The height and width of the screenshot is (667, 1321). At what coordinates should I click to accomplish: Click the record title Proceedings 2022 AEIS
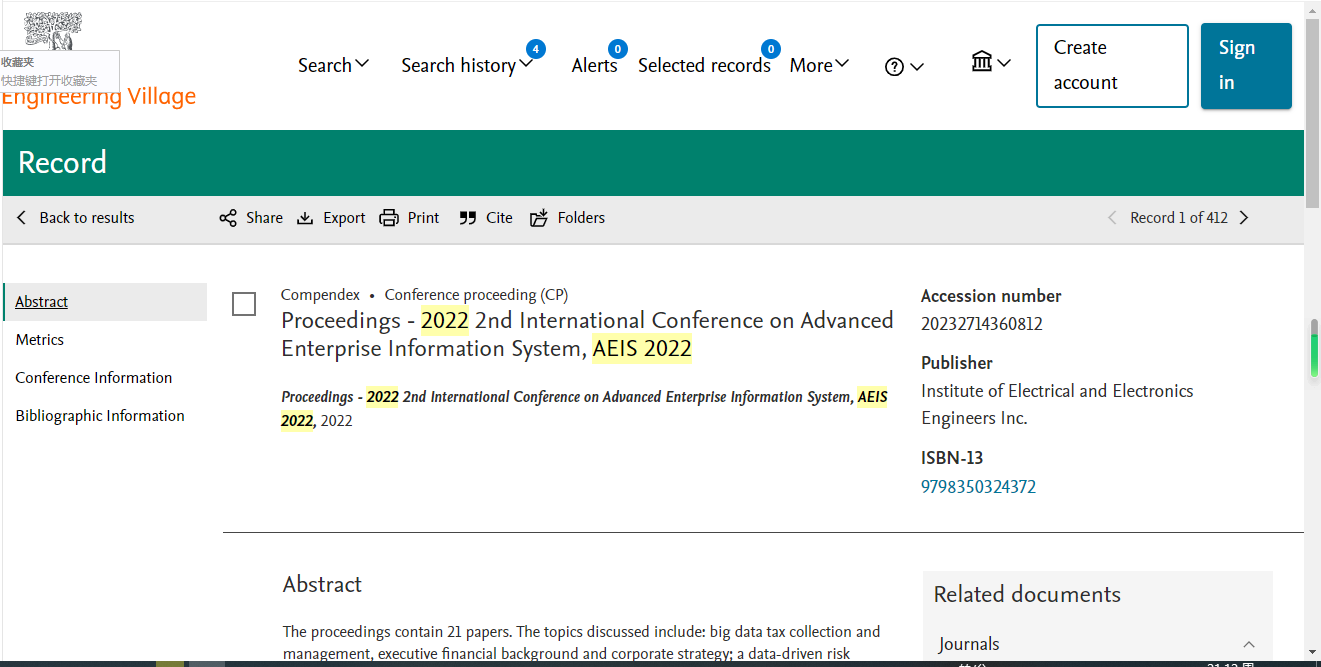pos(587,334)
